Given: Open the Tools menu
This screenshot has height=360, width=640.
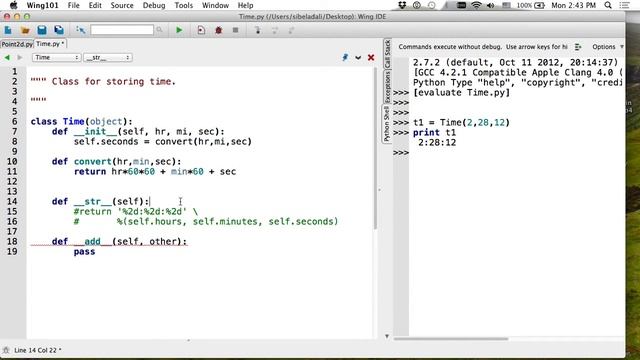Looking at the screenshot, I should point(183,5).
